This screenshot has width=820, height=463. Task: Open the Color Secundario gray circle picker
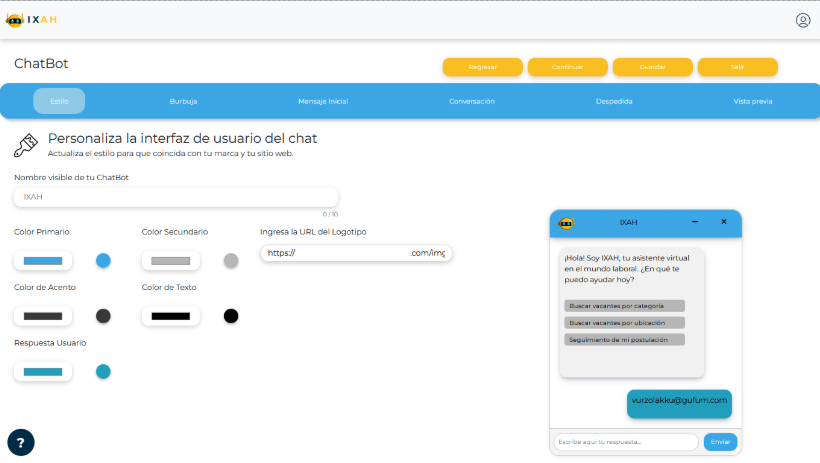[x=231, y=261]
